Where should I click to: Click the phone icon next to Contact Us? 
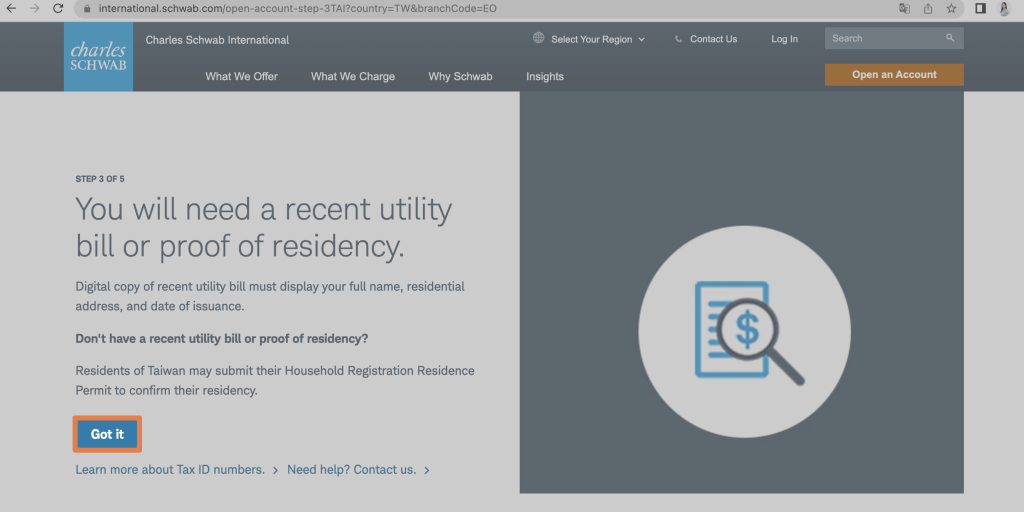point(679,39)
